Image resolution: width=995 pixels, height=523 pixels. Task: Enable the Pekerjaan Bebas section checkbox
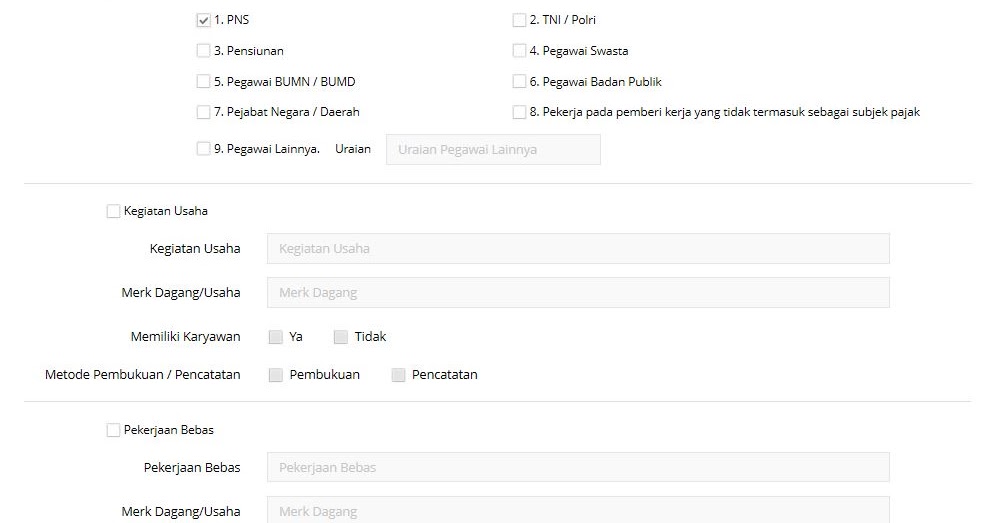pos(113,430)
